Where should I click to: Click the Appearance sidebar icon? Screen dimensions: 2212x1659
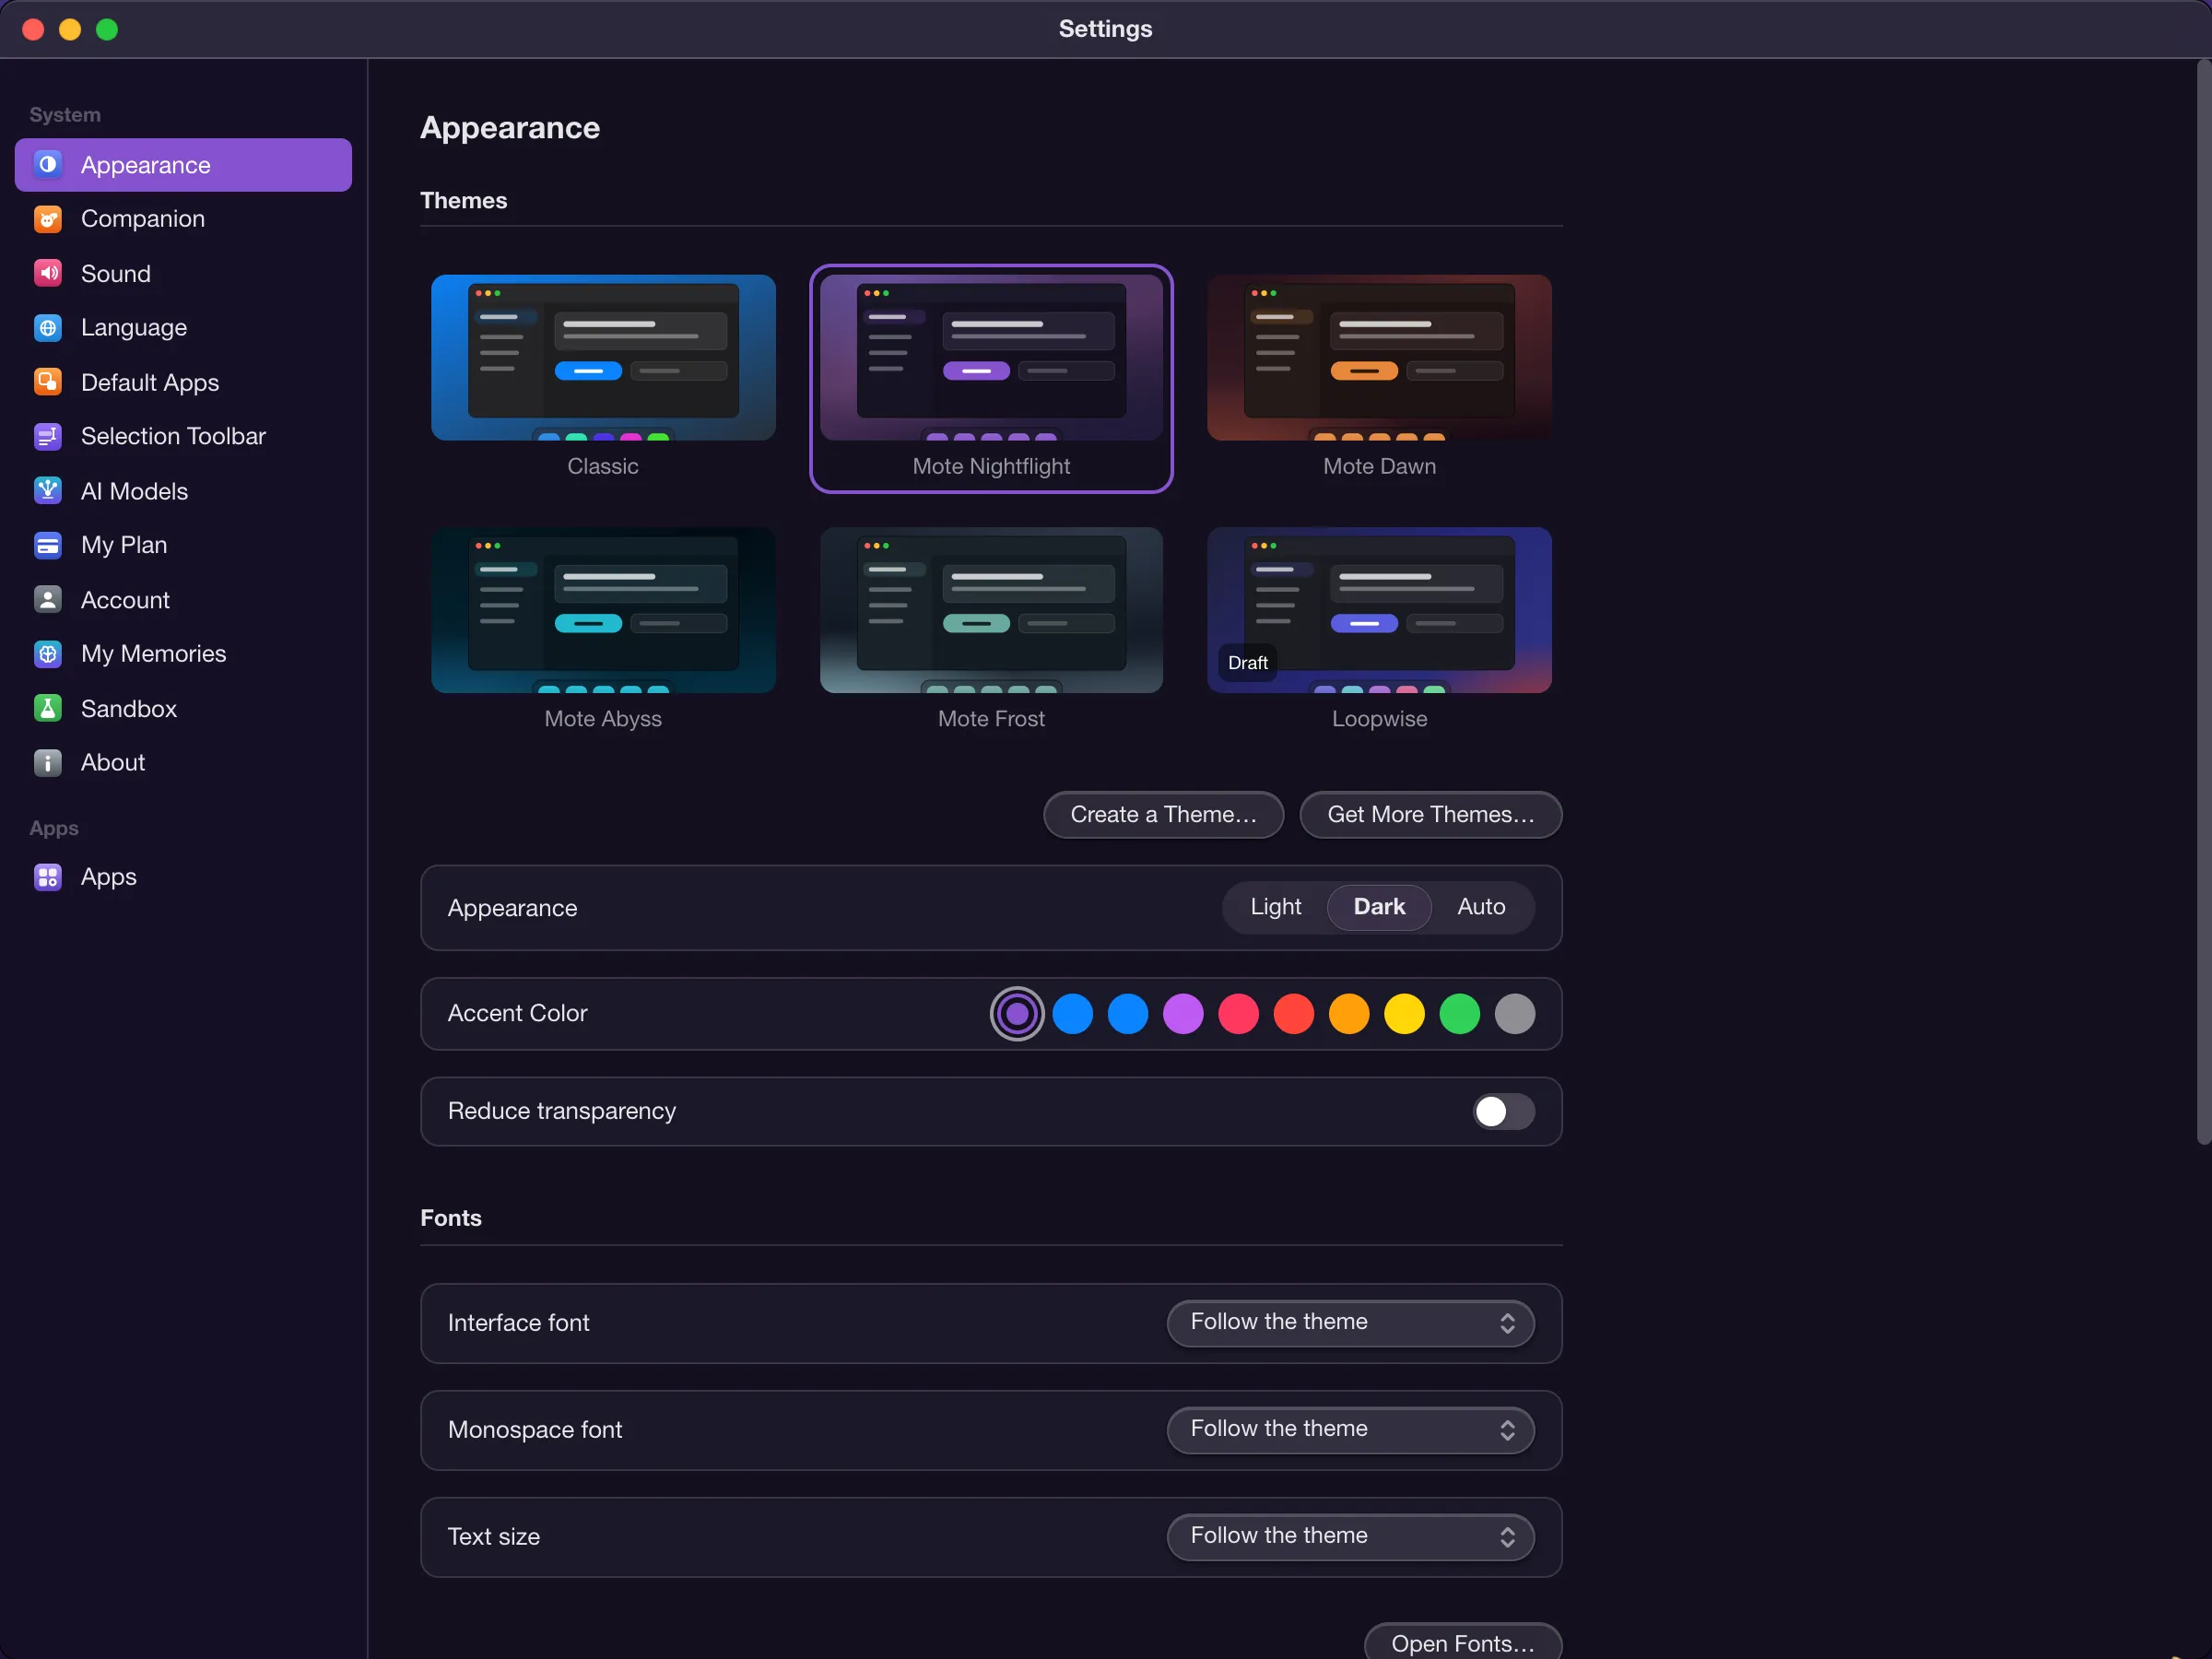coord(48,165)
